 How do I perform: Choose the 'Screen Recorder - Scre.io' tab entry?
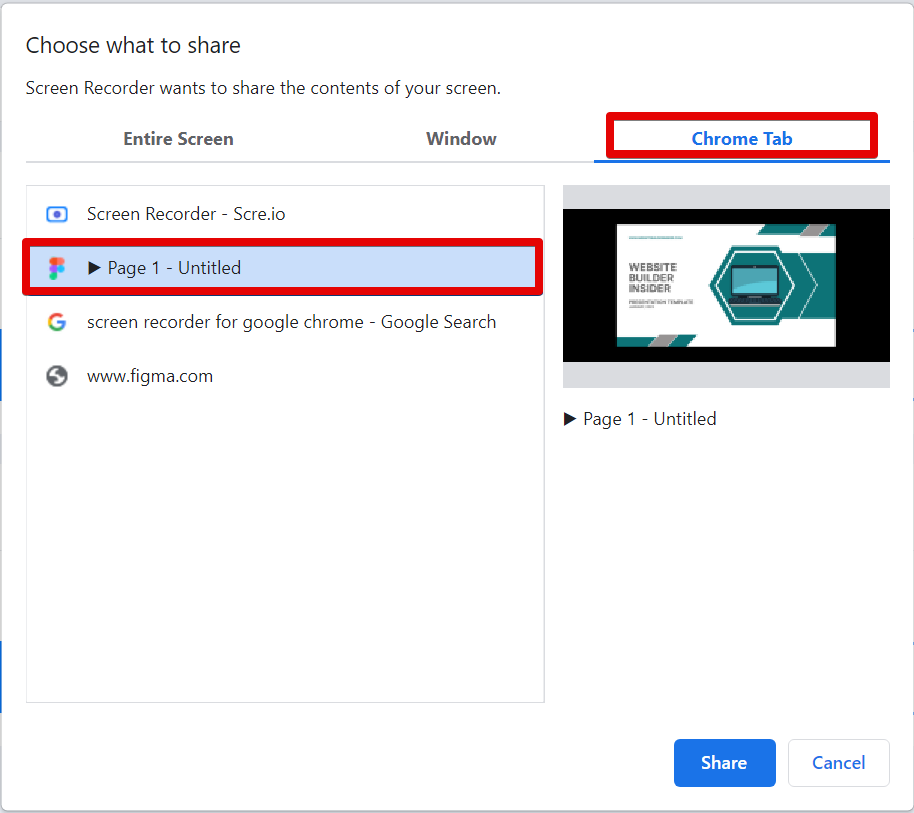tap(186, 214)
